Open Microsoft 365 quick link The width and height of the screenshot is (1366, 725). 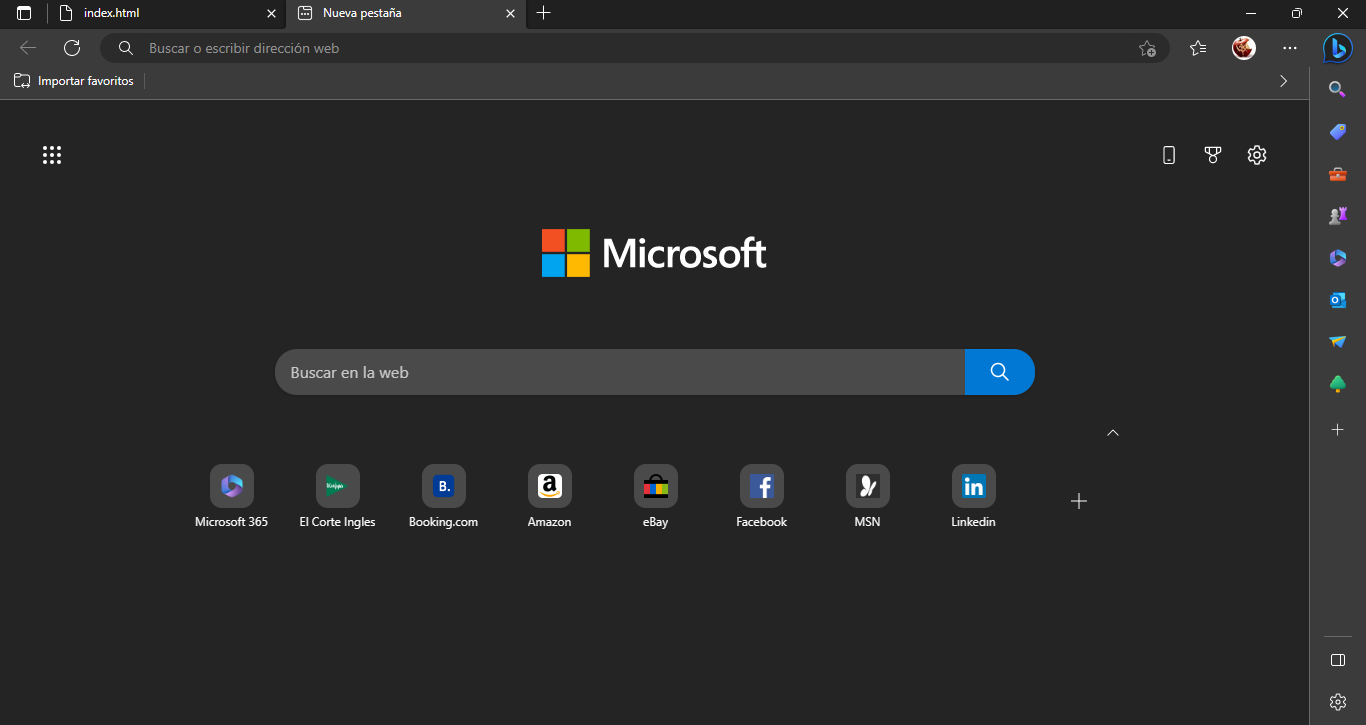[x=232, y=497]
